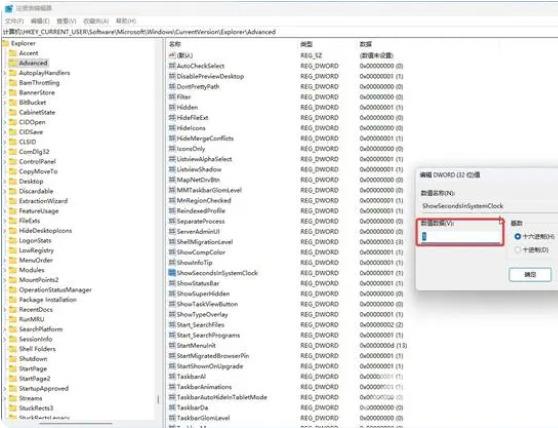Click the OK button in DWORD dialog
The width and height of the screenshot is (558, 428).
click(x=530, y=274)
